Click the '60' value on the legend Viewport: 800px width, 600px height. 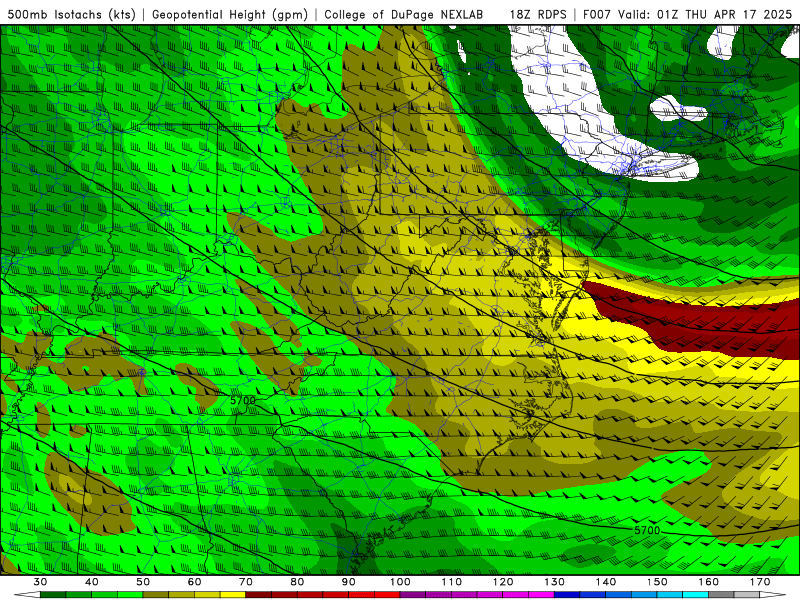[194, 582]
